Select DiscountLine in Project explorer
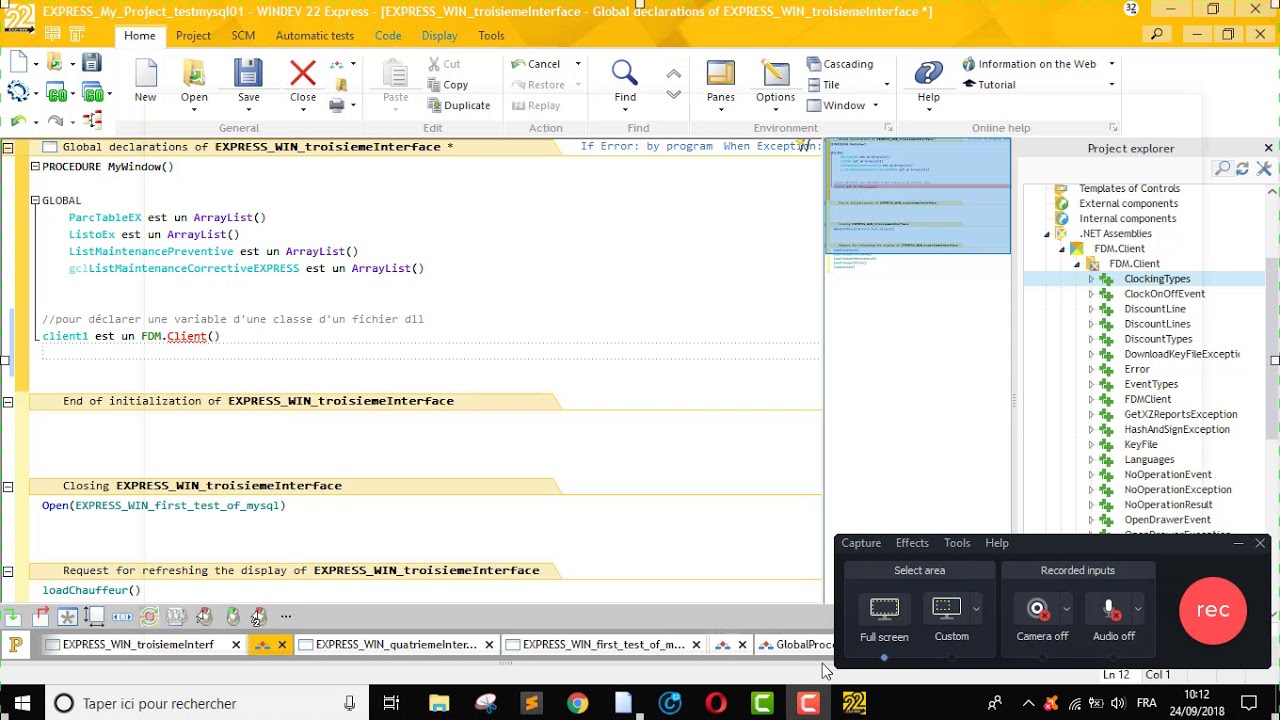The image size is (1280, 720). coord(1154,309)
